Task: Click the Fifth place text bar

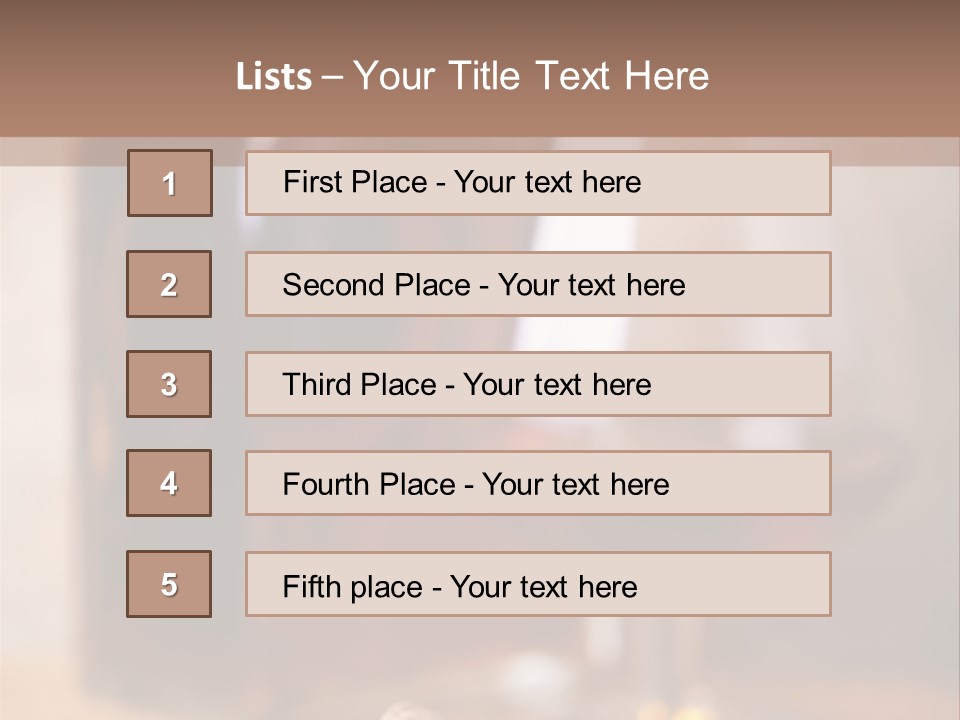Action: pos(538,584)
